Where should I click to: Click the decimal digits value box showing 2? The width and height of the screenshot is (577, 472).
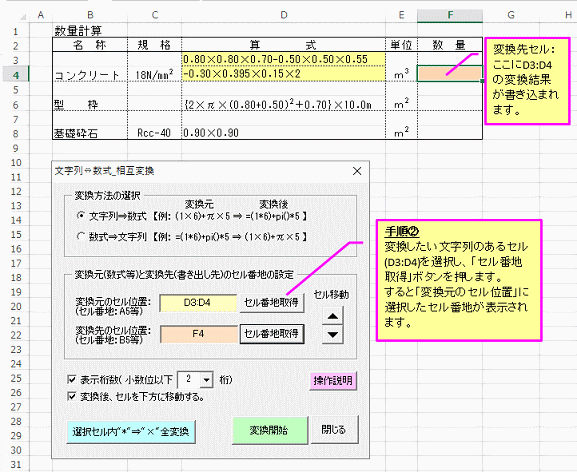(x=189, y=380)
